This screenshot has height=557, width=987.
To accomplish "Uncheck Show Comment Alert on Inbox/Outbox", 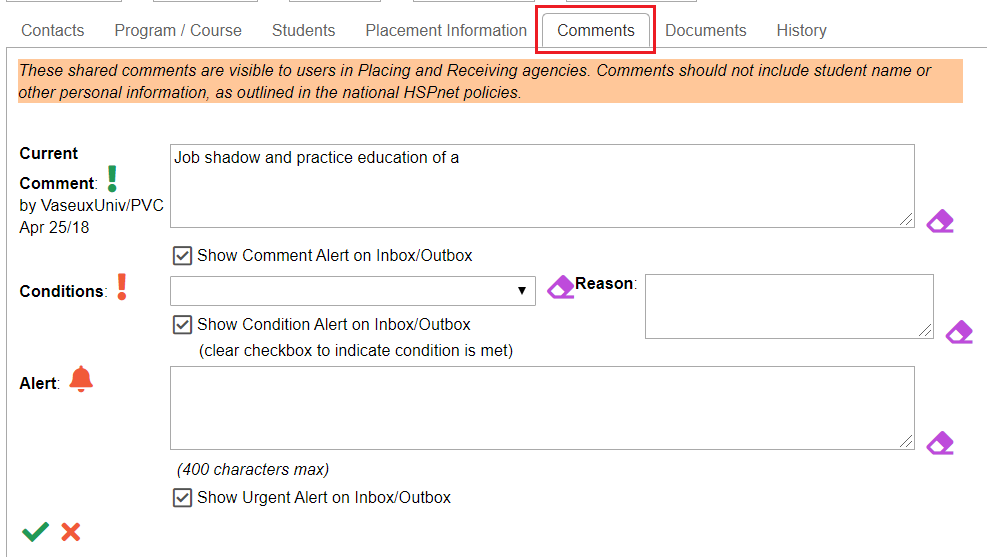I will 182,256.
